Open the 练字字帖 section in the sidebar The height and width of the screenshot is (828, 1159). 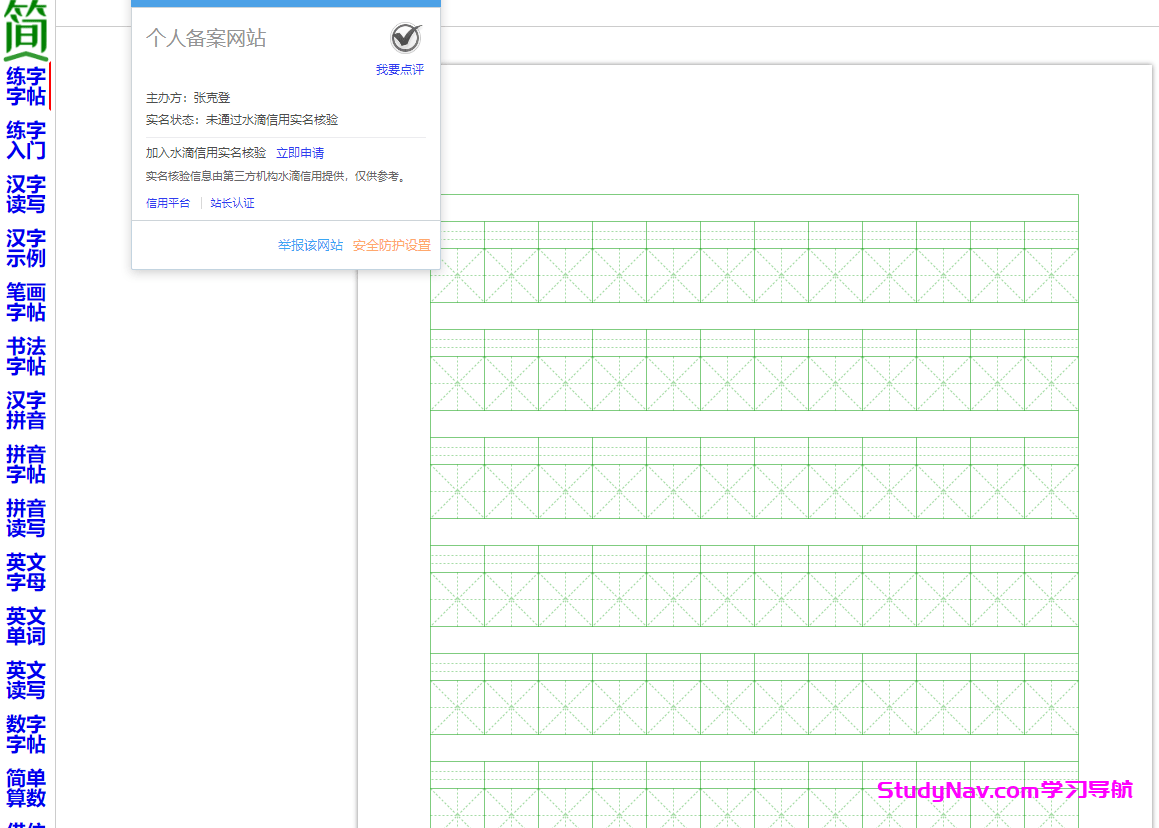(x=26, y=85)
